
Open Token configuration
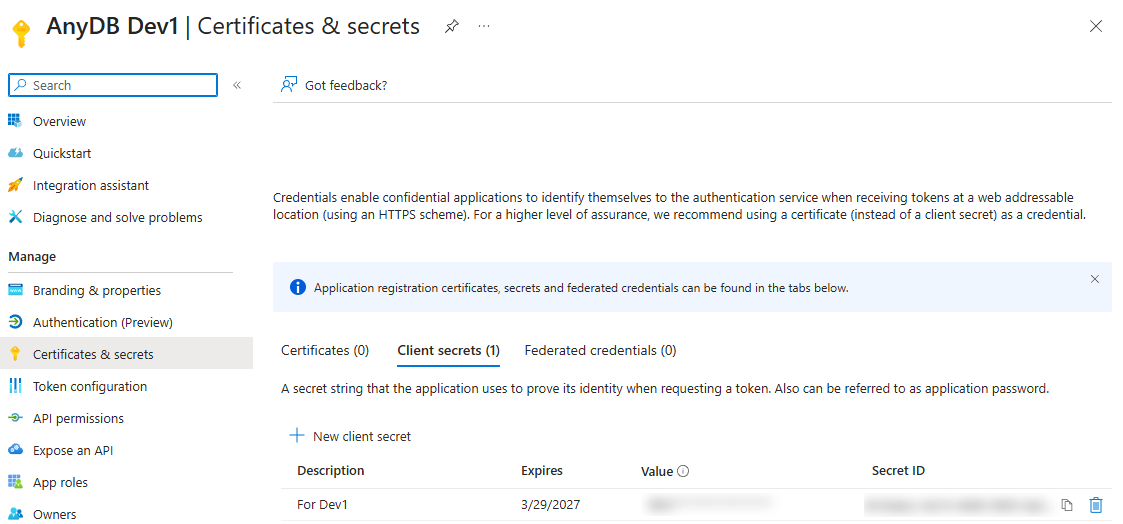90,387
